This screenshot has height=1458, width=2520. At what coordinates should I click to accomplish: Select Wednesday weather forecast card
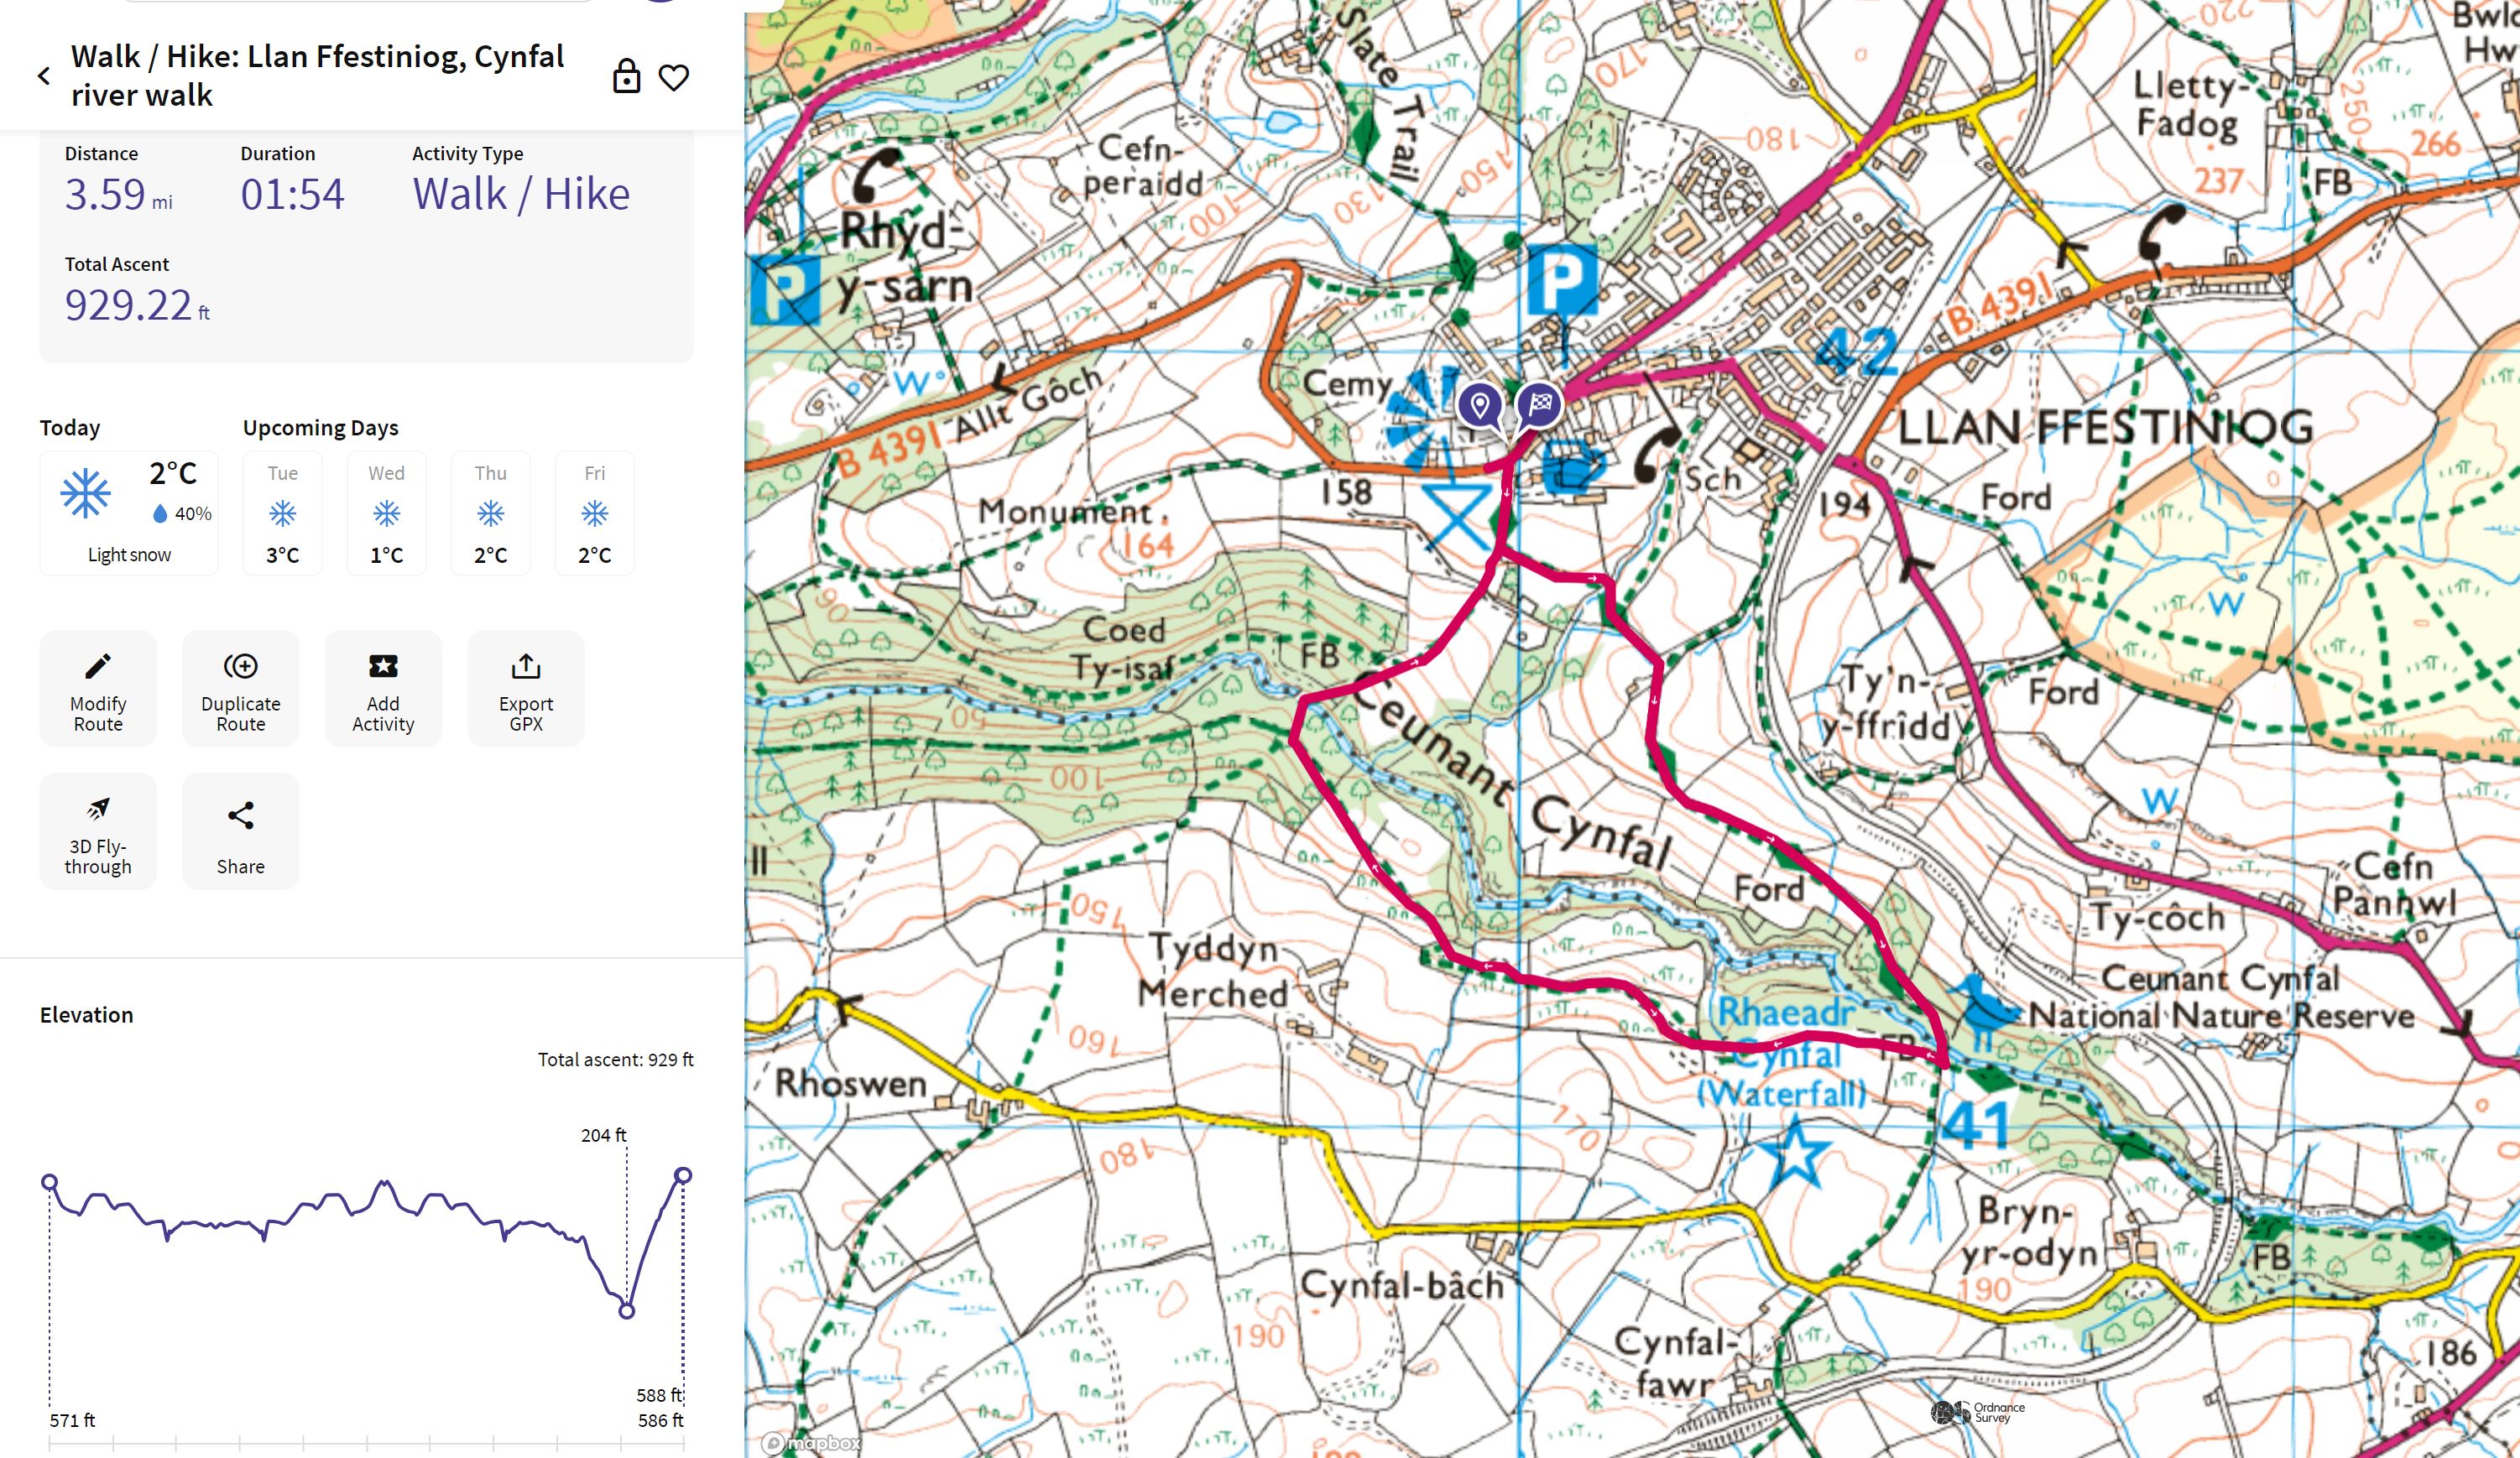tap(386, 513)
